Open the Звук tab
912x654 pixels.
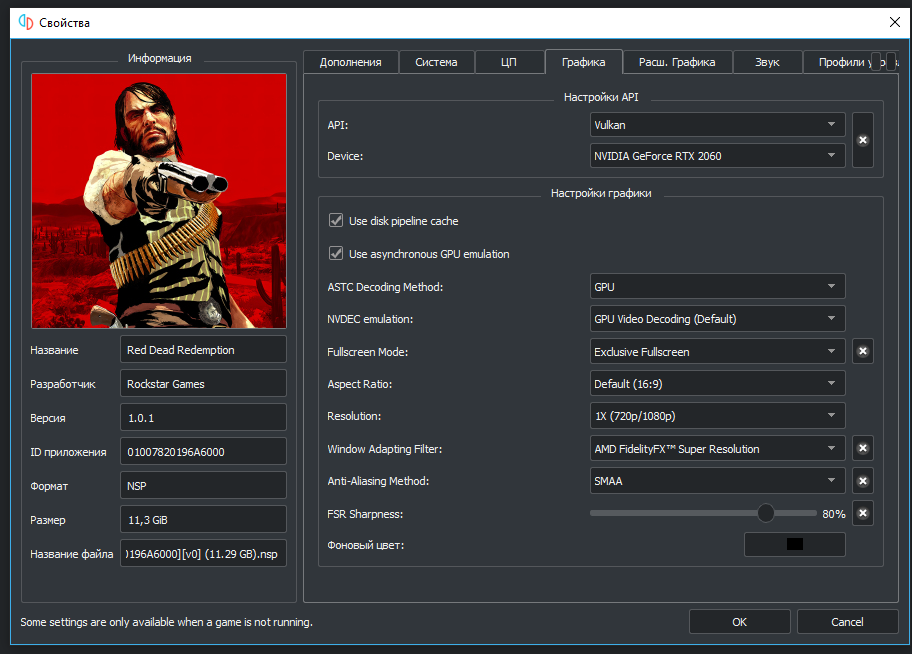point(767,62)
